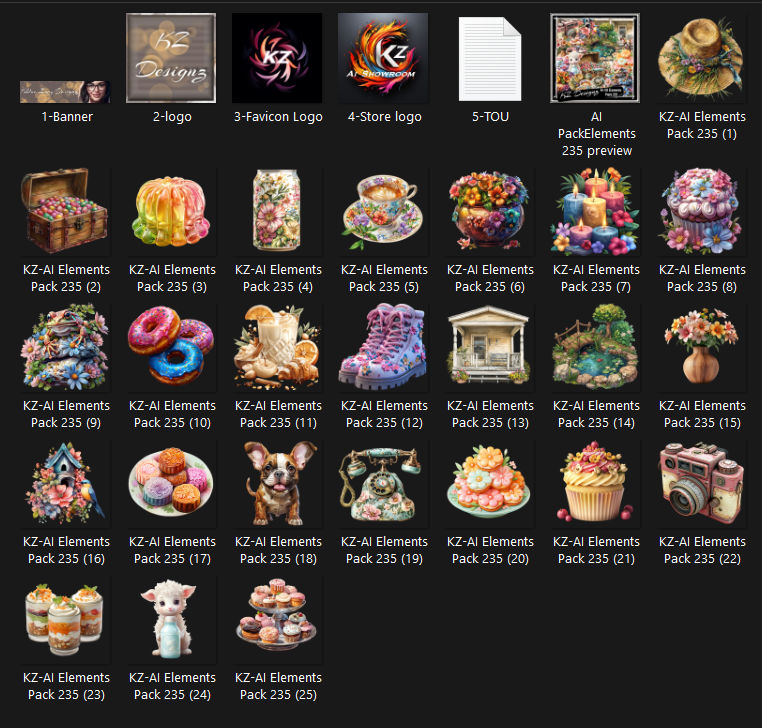Screen dimensions: 762x728
Task: Open the 2-logo KZ Designz thumbnail
Action: pos(171,58)
